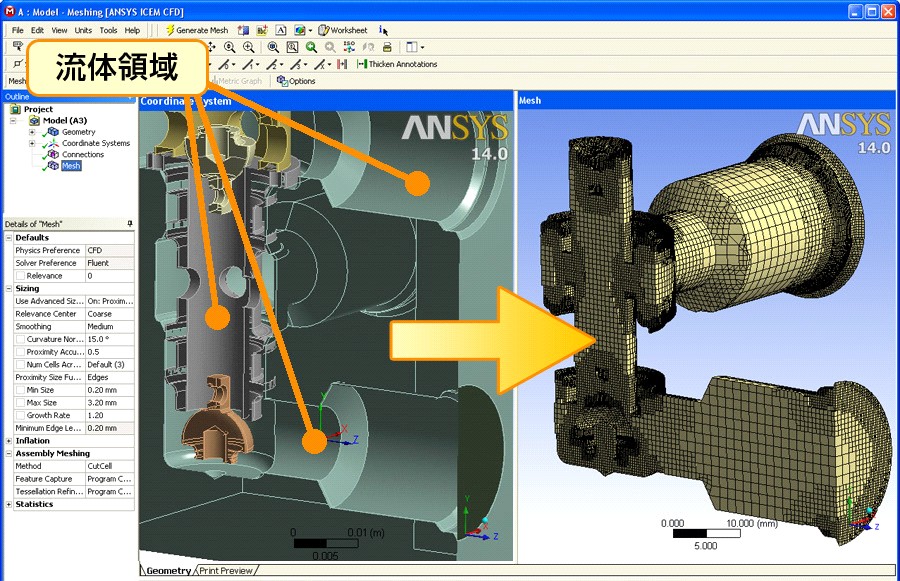Toggle the Relevance checkbox
The width and height of the screenshot is (900, 581).
point(21,276)
